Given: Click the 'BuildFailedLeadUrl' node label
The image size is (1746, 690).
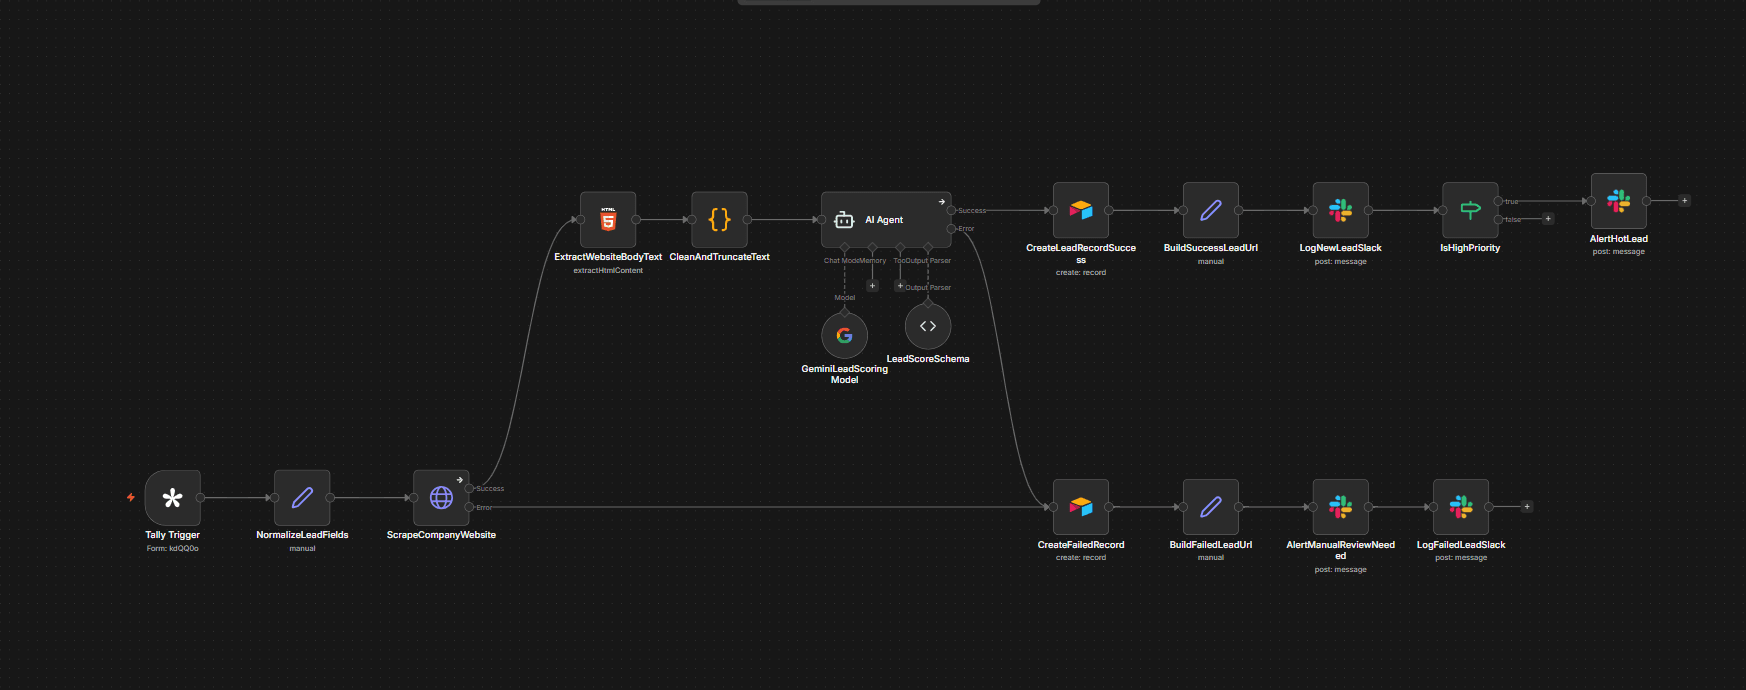Looking at the screenshot, I should click(x=1211, y=545).
